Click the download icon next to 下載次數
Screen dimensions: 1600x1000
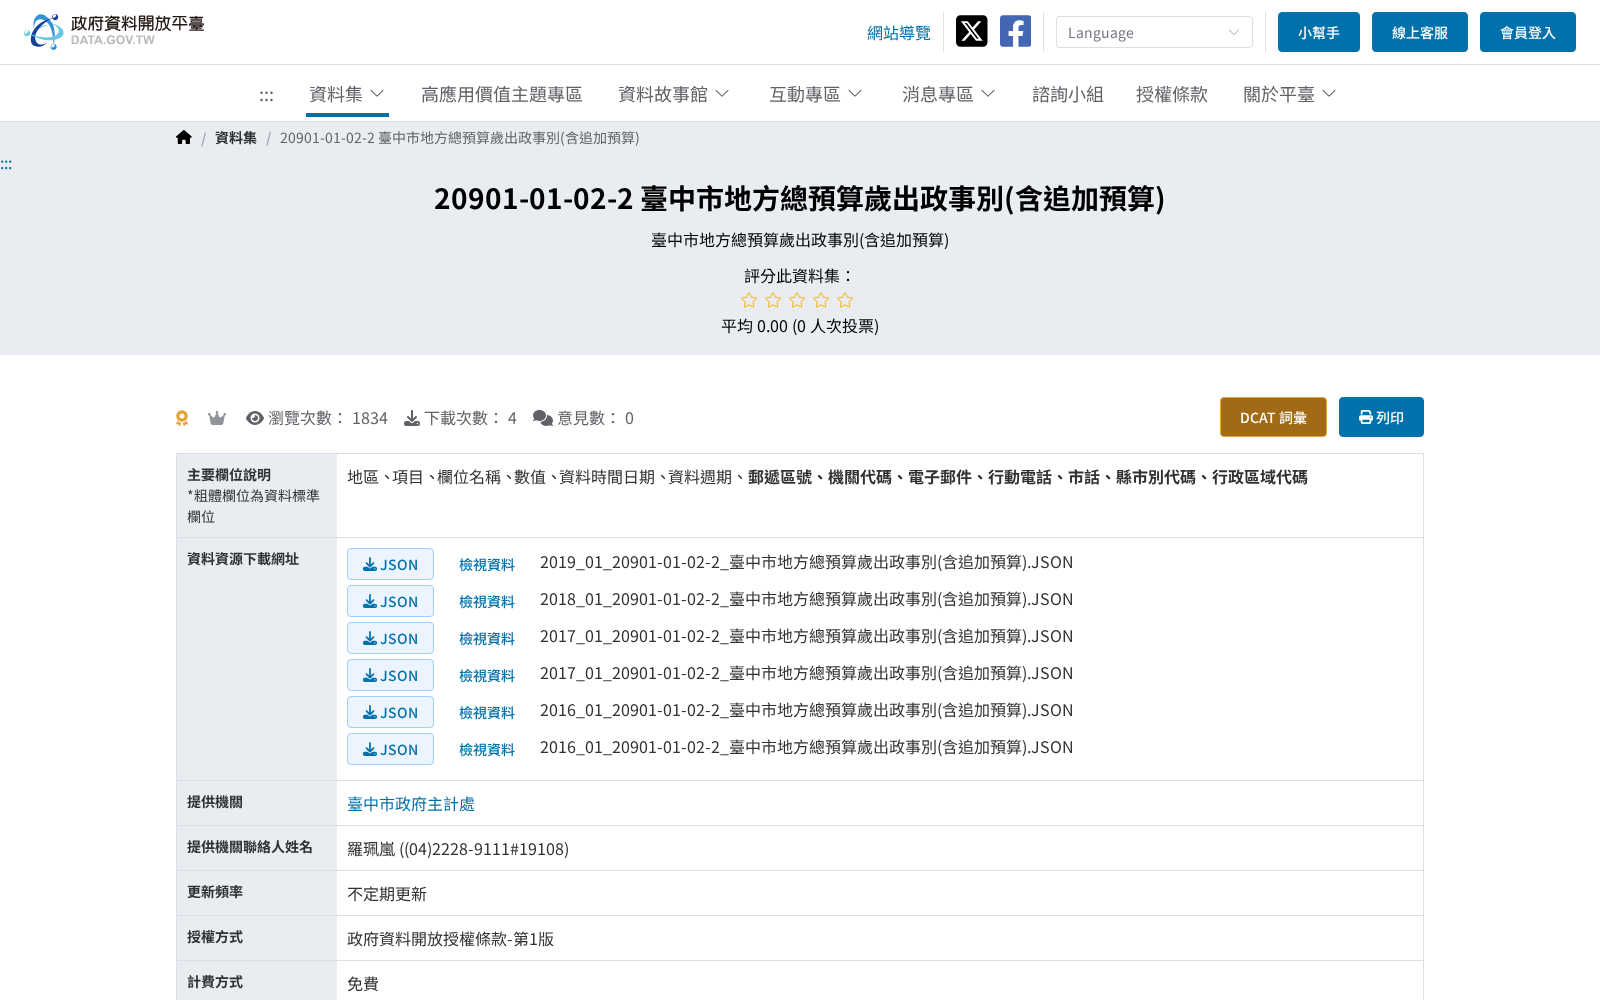tap(412, 418)
